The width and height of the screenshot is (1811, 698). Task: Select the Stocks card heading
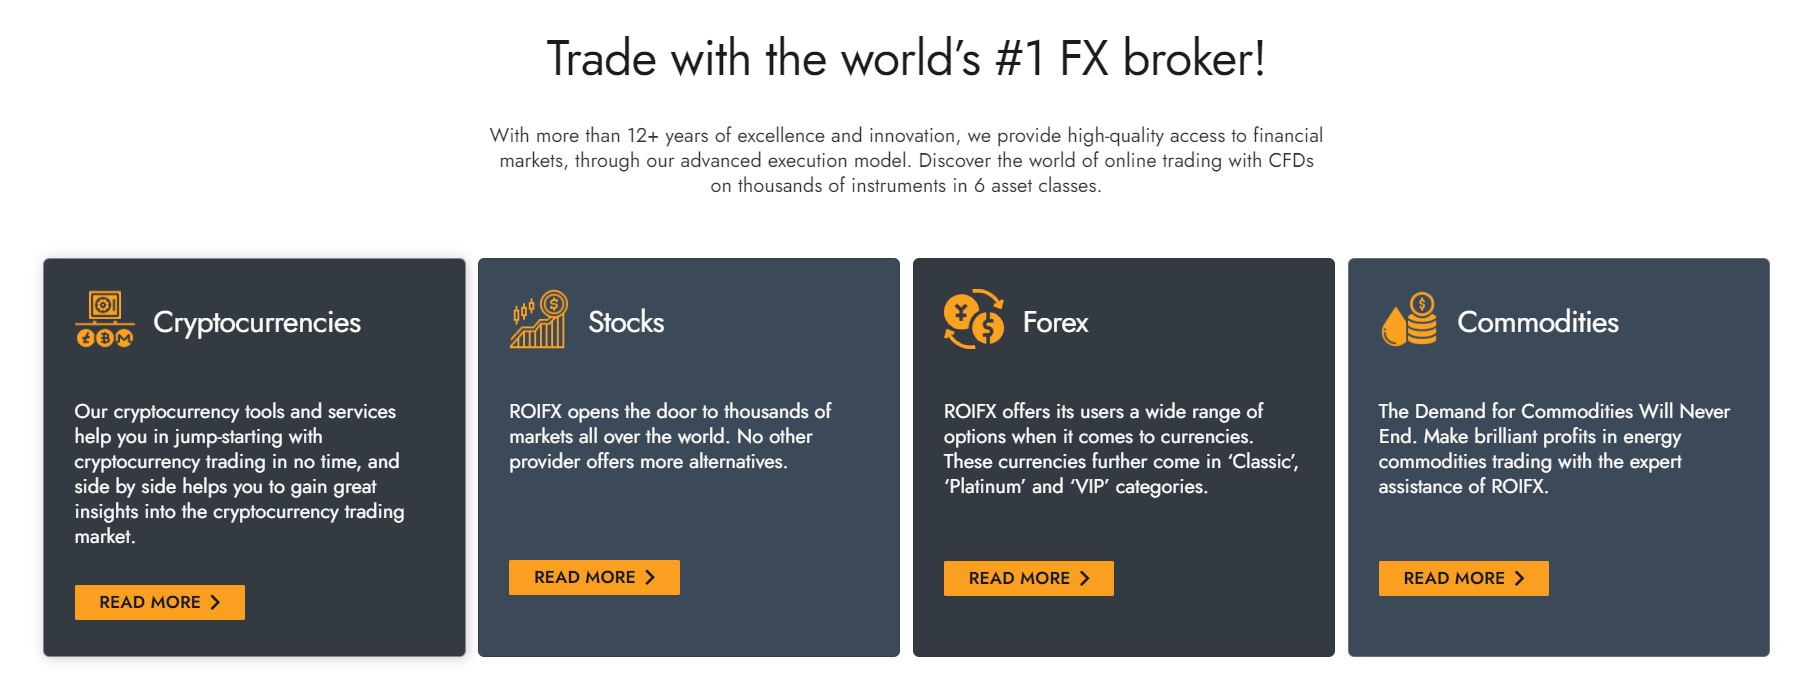coord(626,322)
